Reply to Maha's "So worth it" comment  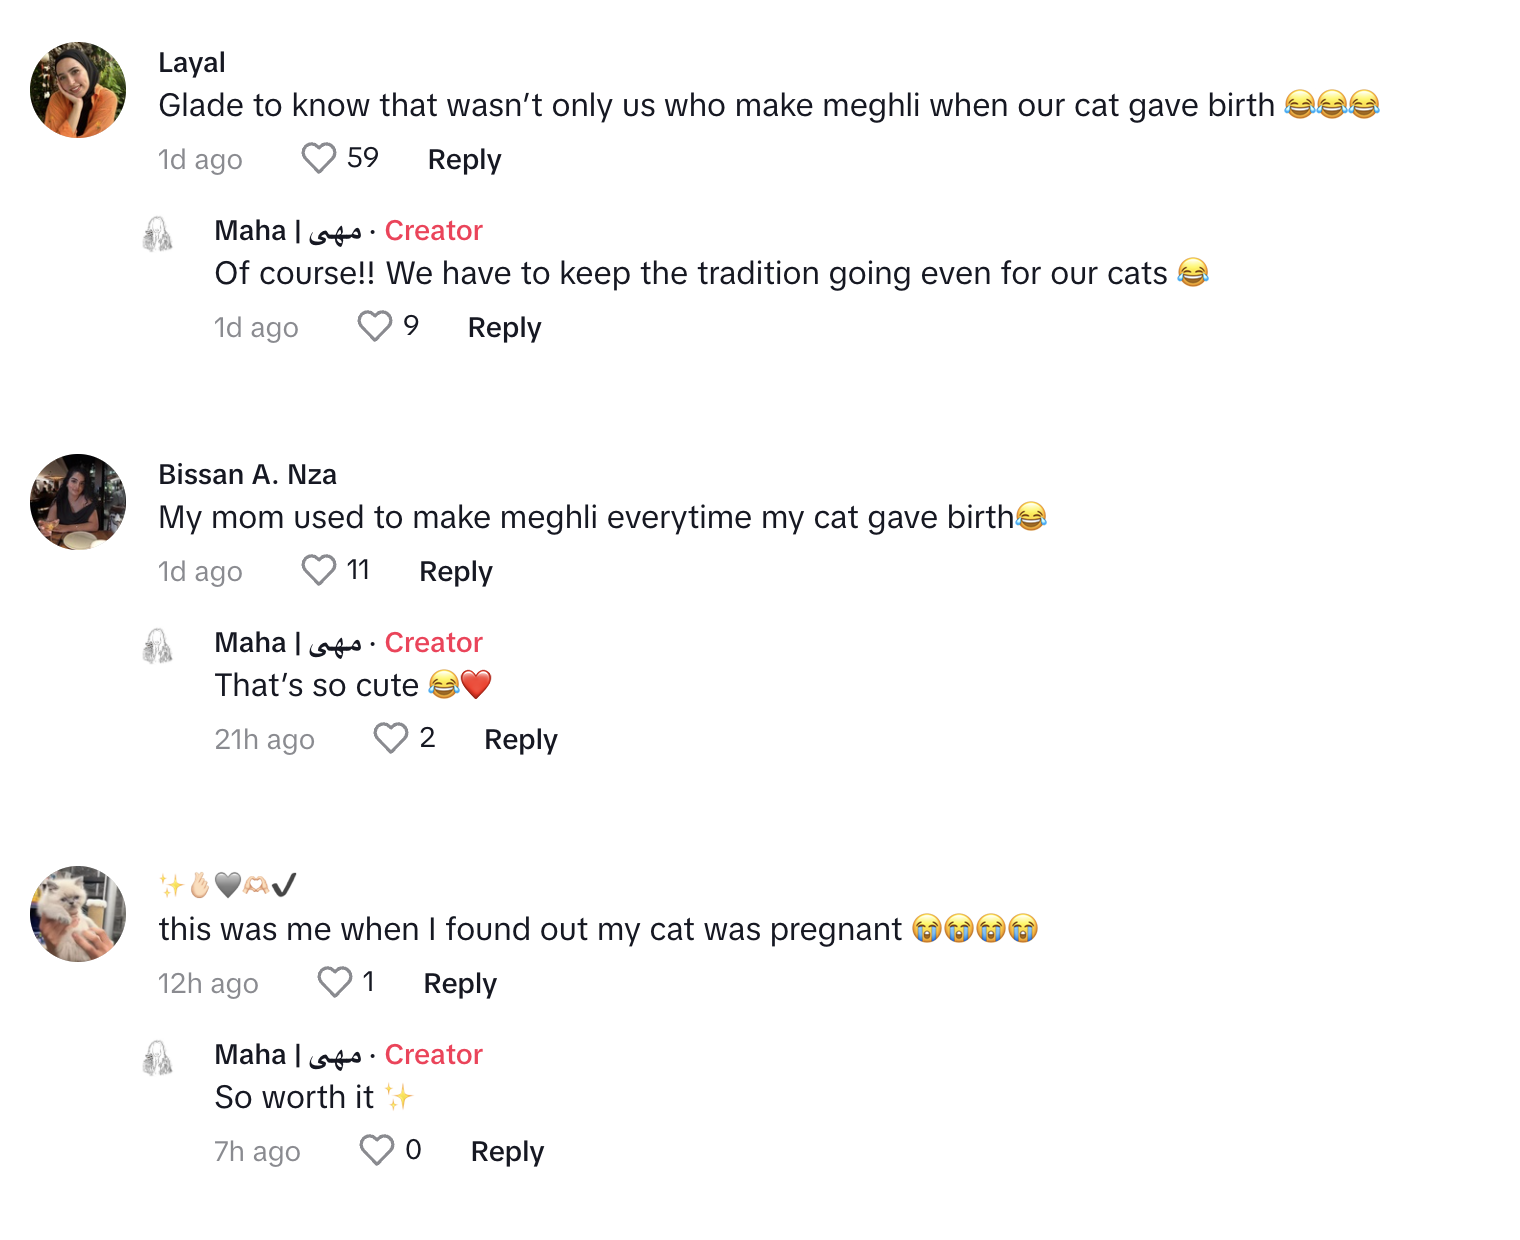(x=507, y=1152)
